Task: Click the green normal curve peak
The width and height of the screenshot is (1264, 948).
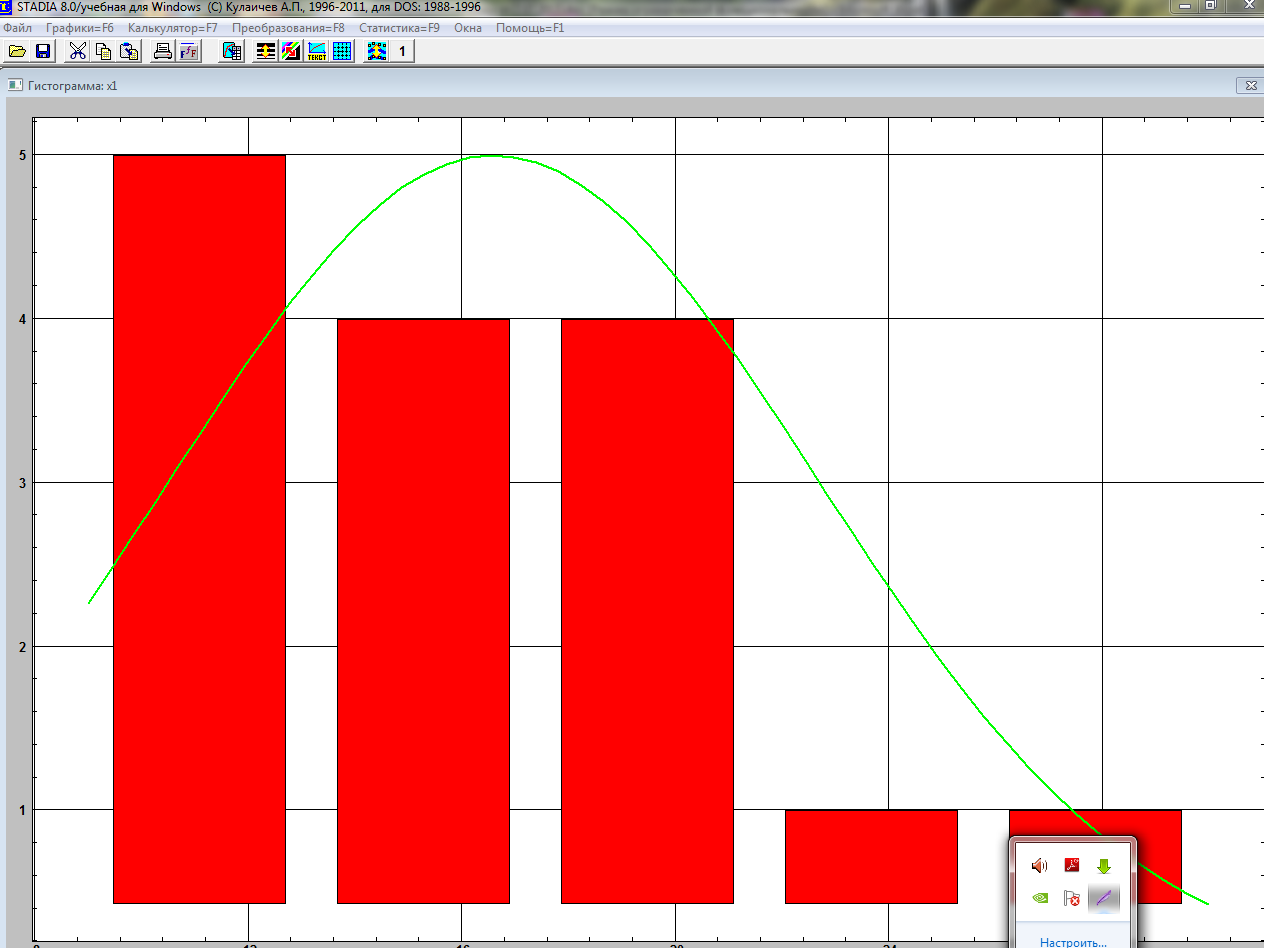Action: (493, 156)
